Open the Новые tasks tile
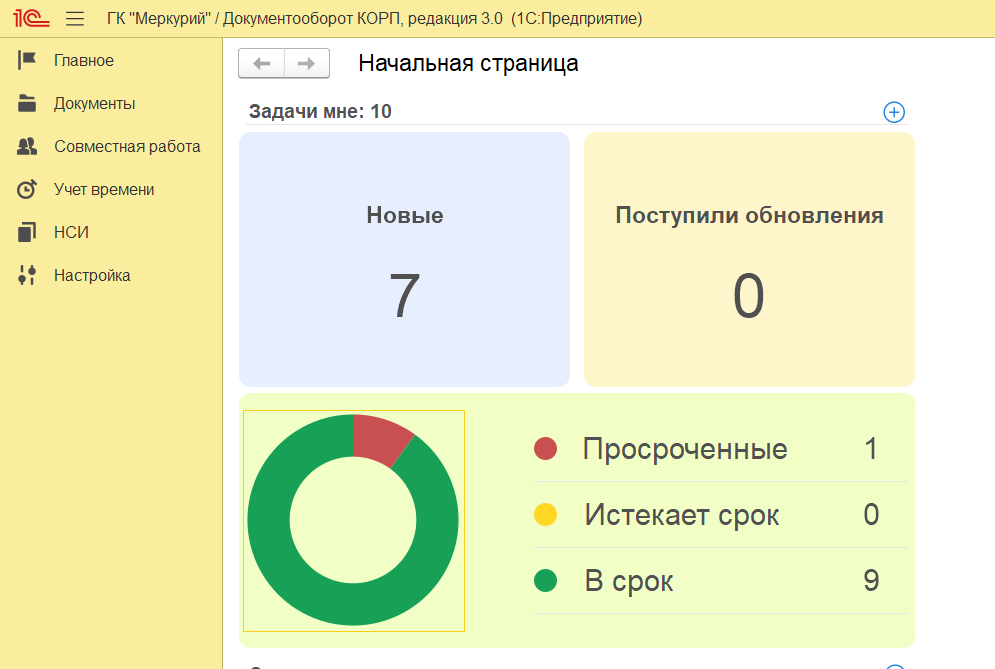The width and height of the screenshot is (995, 669). tap(404, 259)
